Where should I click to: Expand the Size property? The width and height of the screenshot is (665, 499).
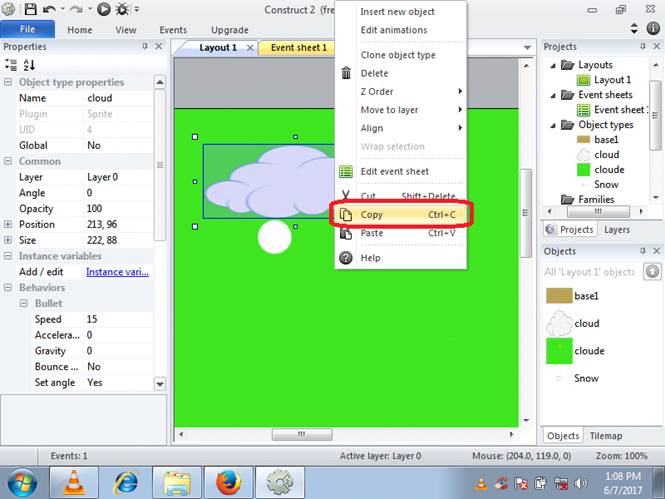[x=8, y=240]
